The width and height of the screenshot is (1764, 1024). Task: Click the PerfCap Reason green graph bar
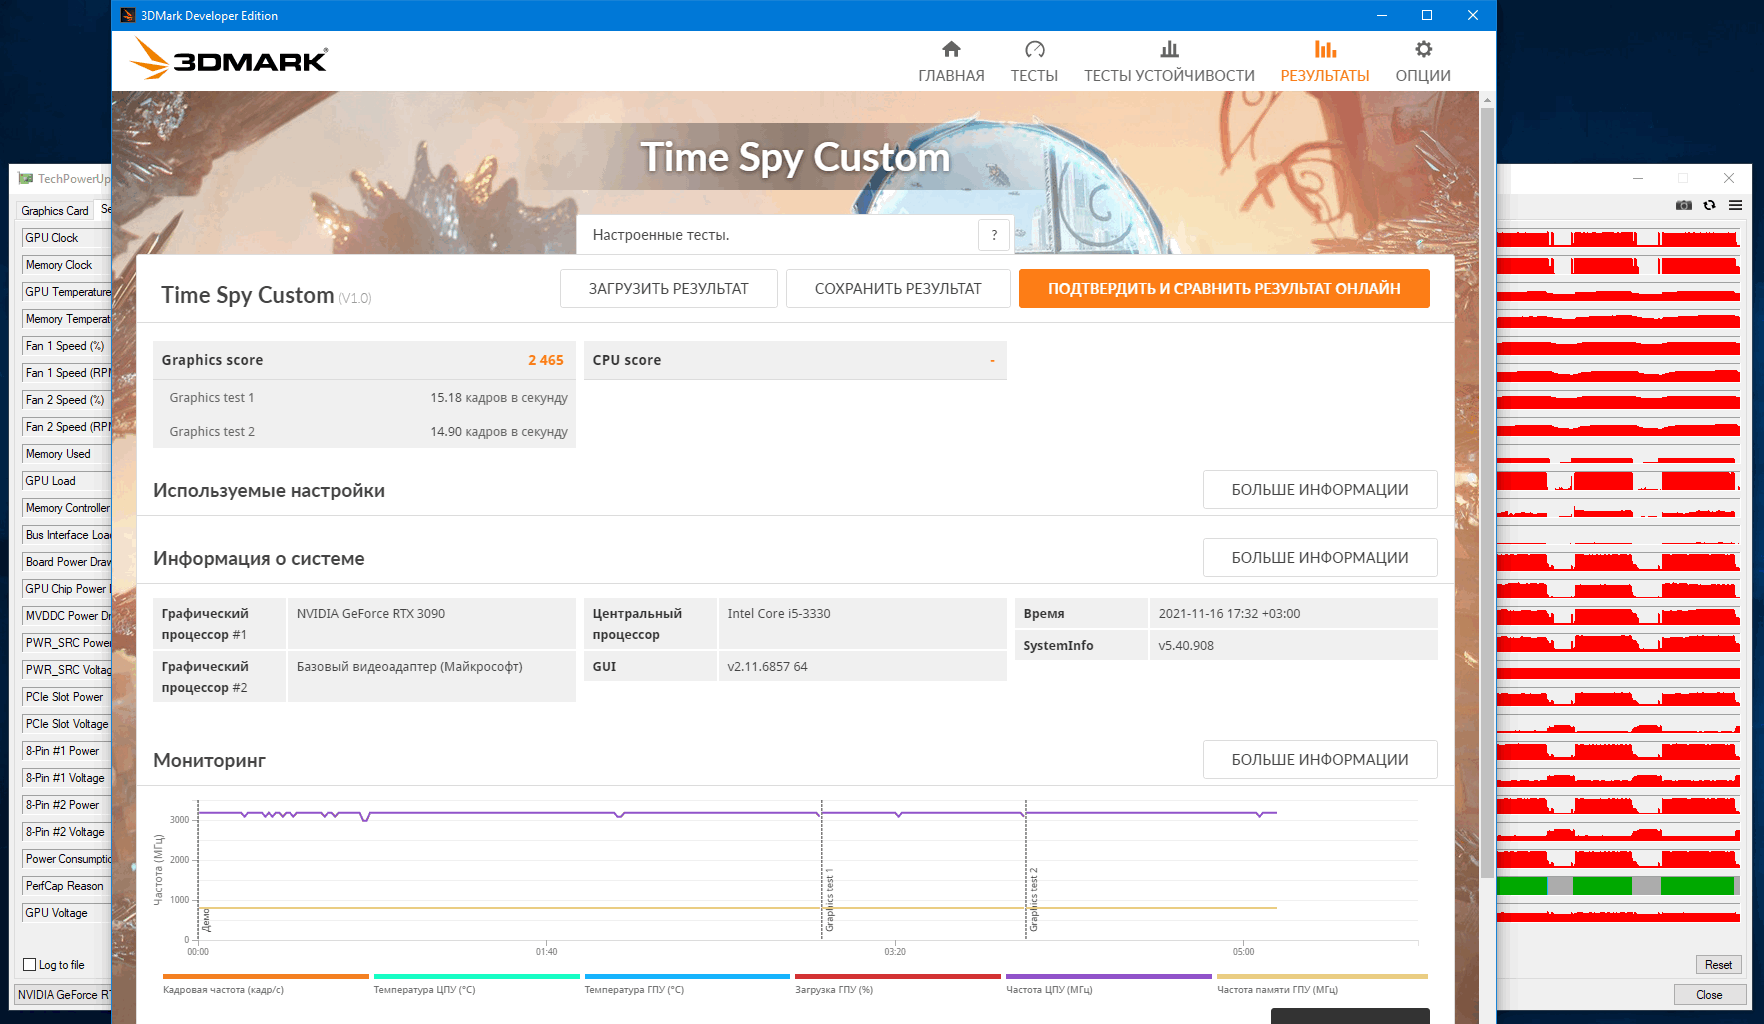1616,886
